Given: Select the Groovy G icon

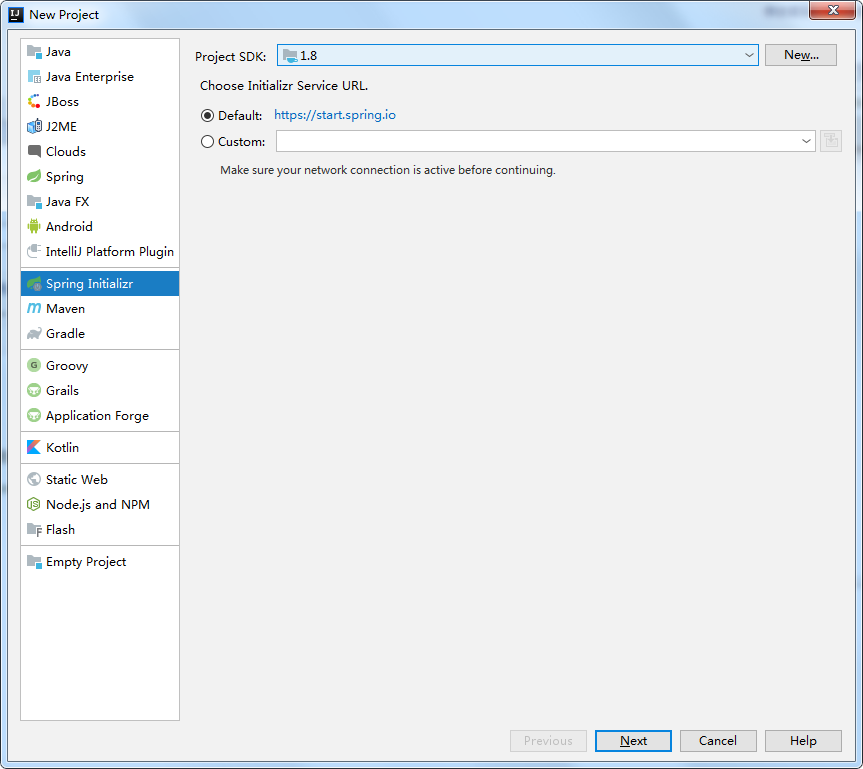Looking at the screenshot, I should pos(34,365).
